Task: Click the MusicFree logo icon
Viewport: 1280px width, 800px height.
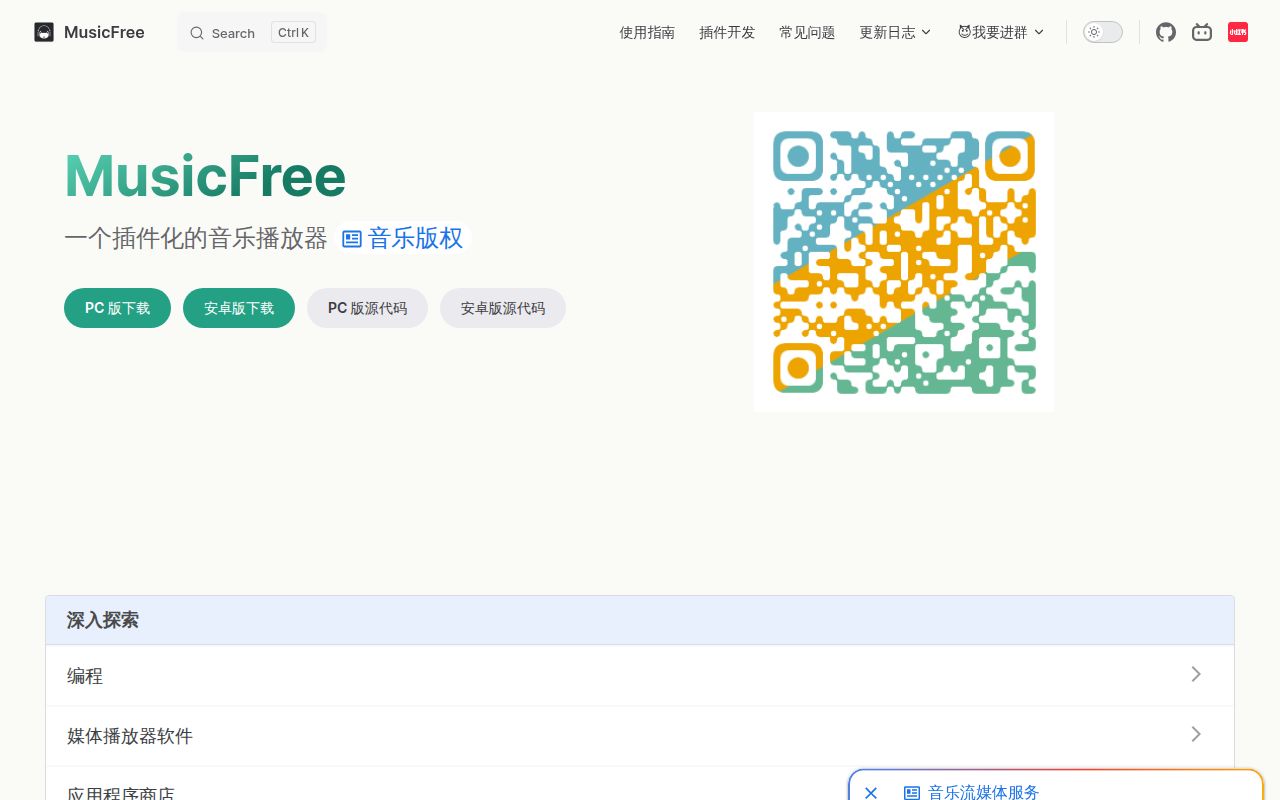Action: coord(44,32)
